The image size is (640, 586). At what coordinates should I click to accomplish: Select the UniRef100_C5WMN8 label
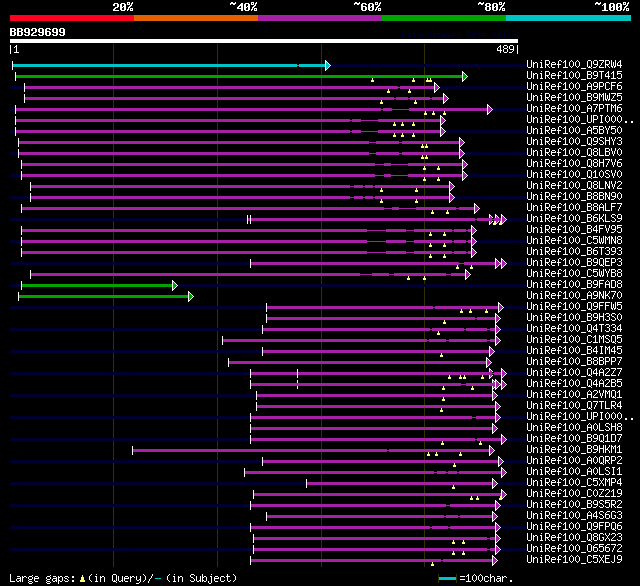(574, 241)
